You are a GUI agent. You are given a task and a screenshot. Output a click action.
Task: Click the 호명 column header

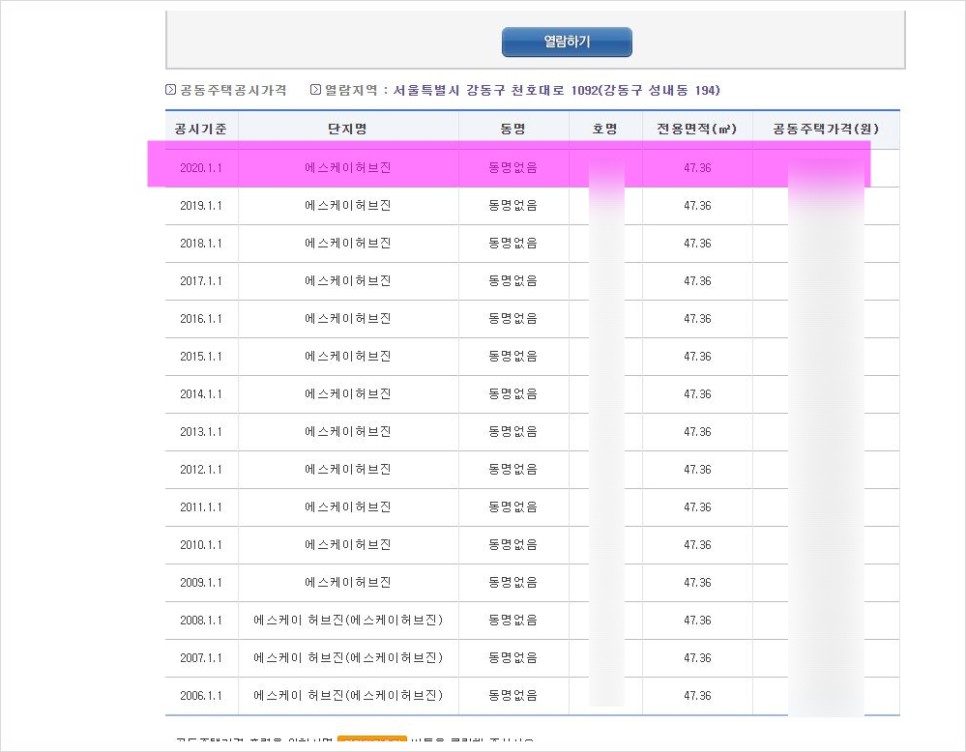[x=604, y=128]
